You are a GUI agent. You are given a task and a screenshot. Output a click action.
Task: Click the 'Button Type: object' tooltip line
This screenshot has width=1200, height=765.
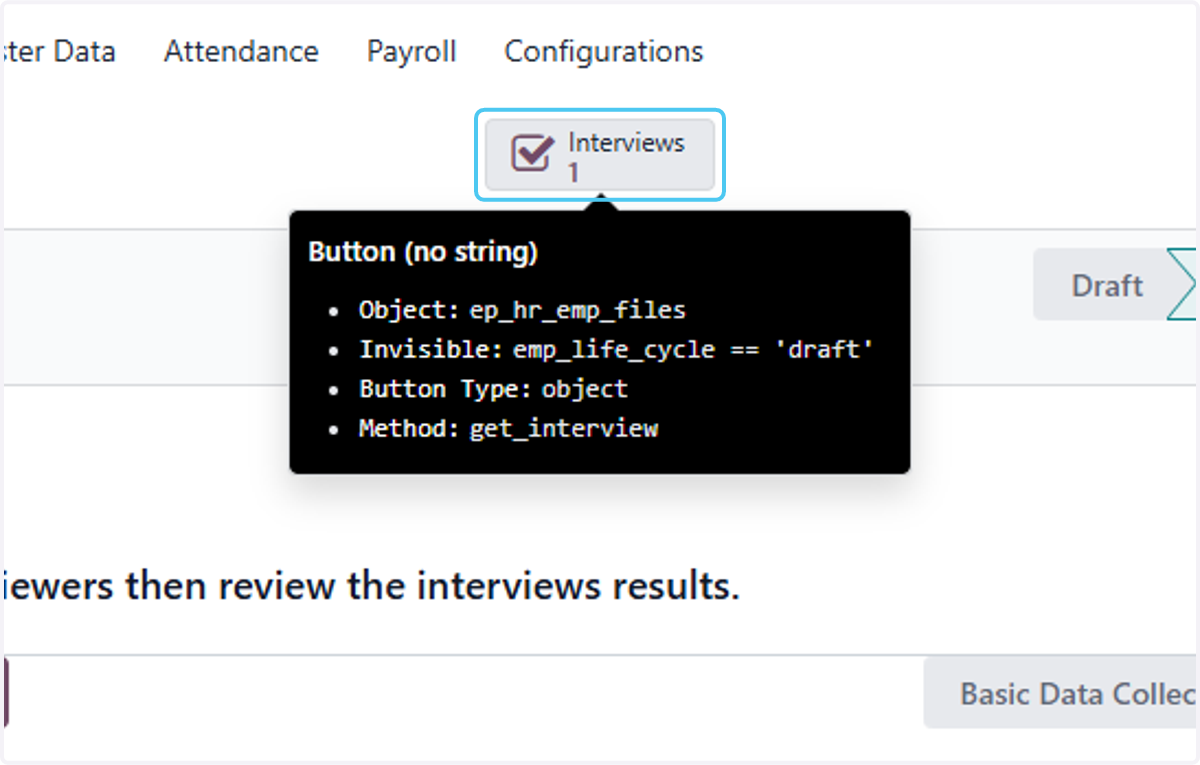pyautogui.click(x=493, y=389)
